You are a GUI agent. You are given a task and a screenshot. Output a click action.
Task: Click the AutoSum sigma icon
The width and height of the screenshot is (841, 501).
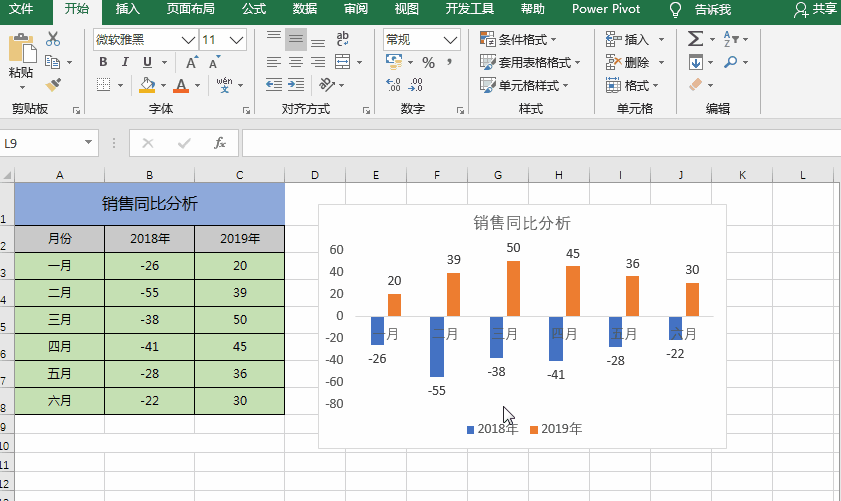(696, 39)
